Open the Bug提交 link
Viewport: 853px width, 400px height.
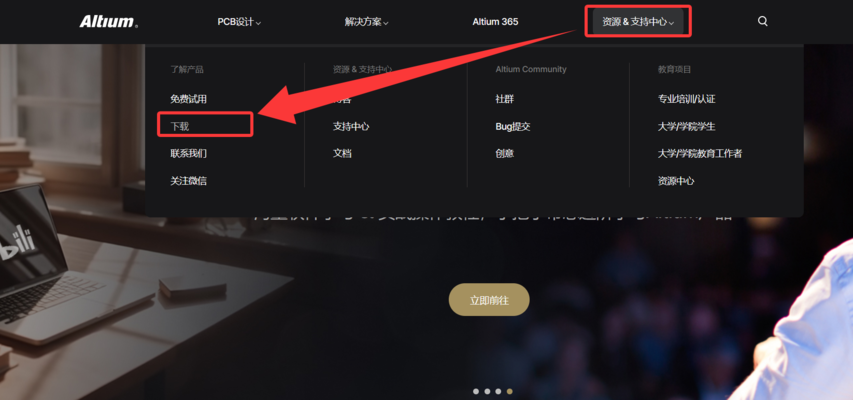[x=513, y=126]
